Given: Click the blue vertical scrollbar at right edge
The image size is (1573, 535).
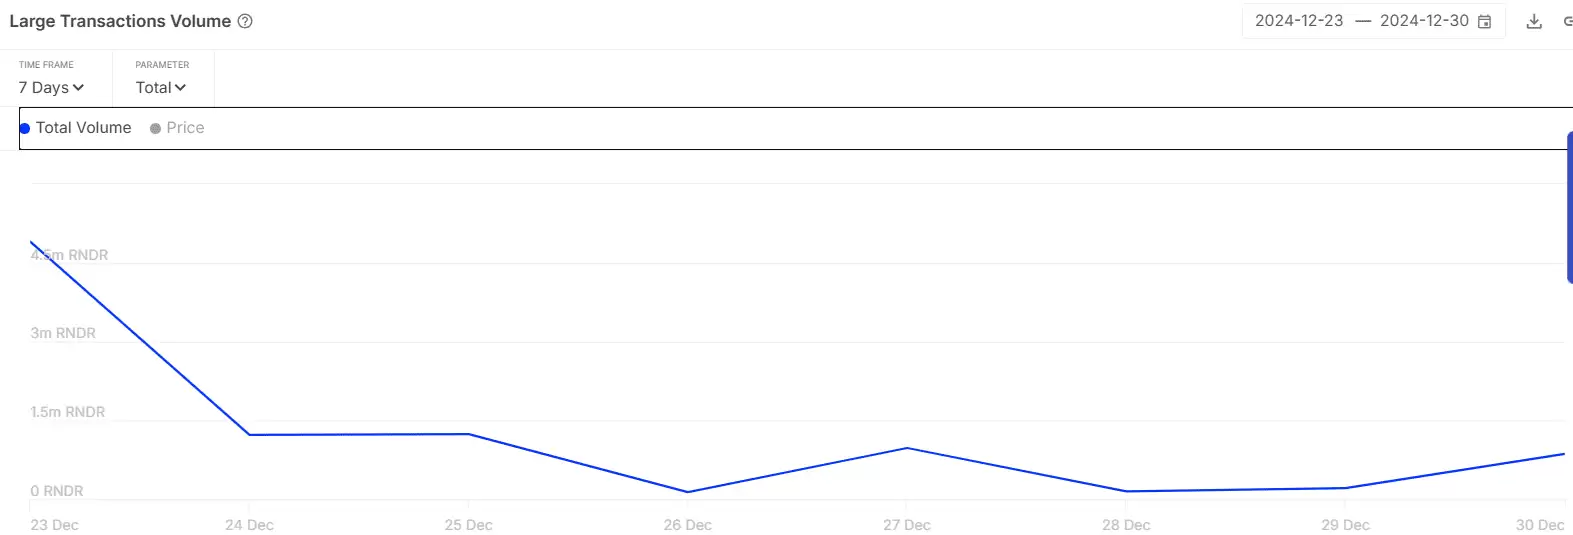Looking at the screenshot, I should [x=1569, y=207].
